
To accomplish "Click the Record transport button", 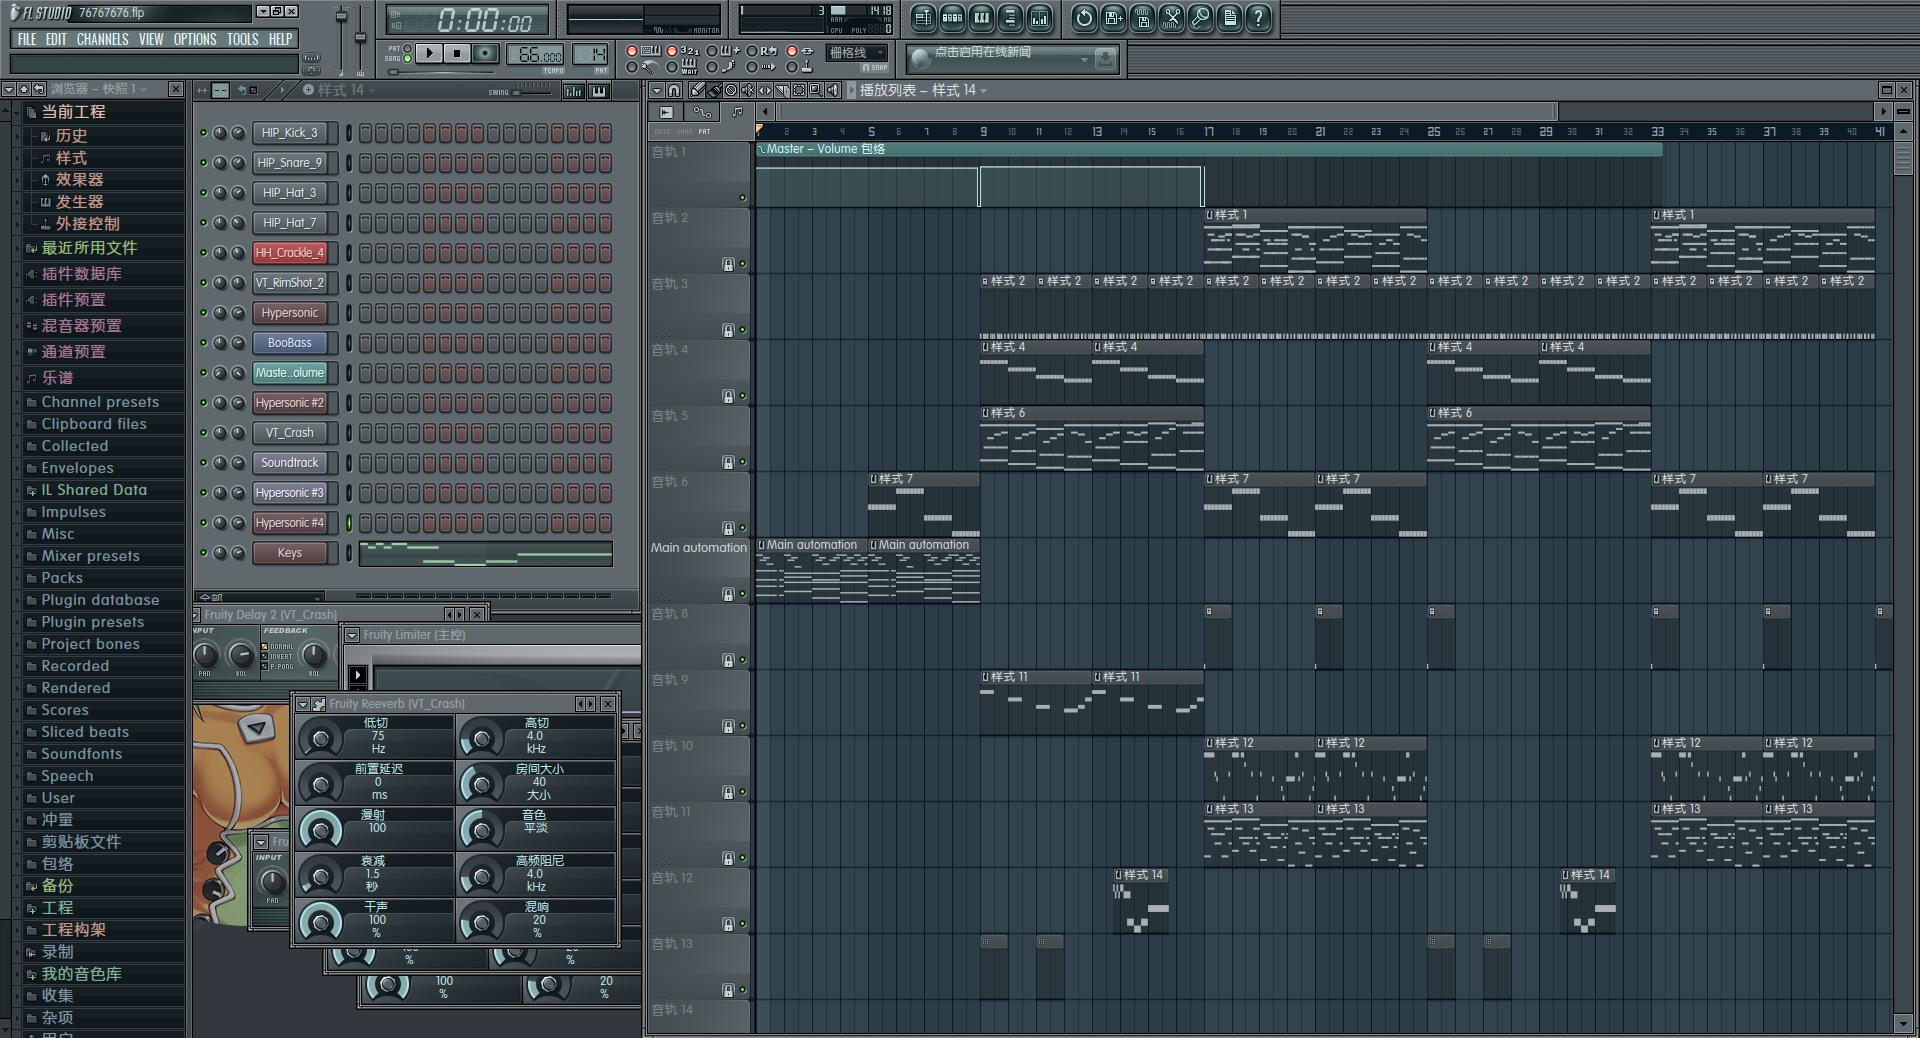I will point(485,53).
